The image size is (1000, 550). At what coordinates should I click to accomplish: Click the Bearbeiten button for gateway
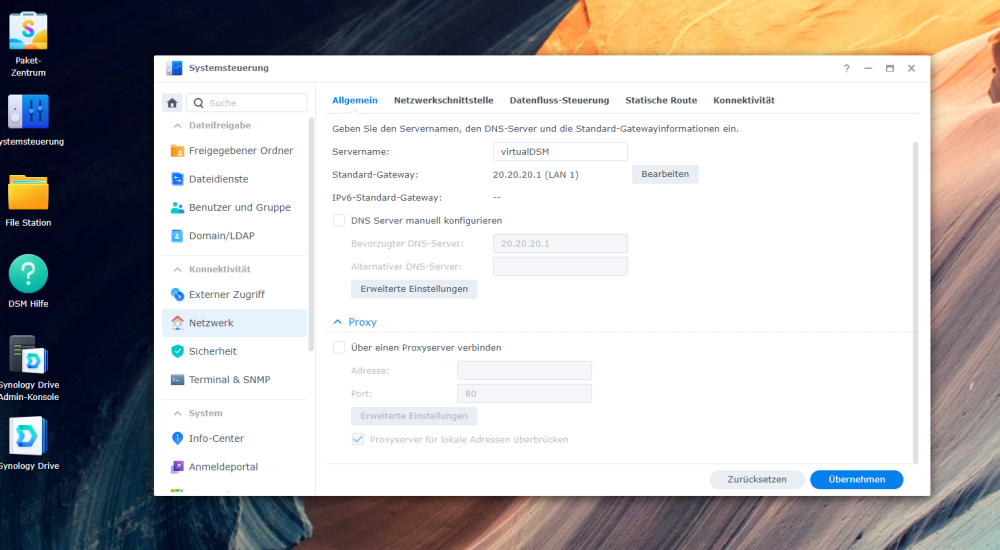(665, 174)
